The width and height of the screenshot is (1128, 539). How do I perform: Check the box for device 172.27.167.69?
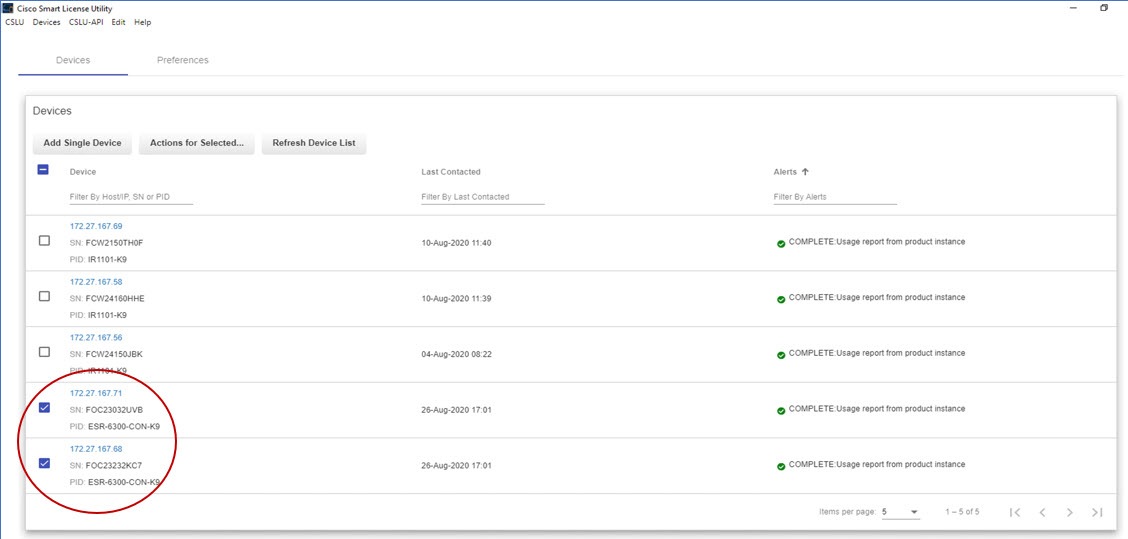(44, 241)
